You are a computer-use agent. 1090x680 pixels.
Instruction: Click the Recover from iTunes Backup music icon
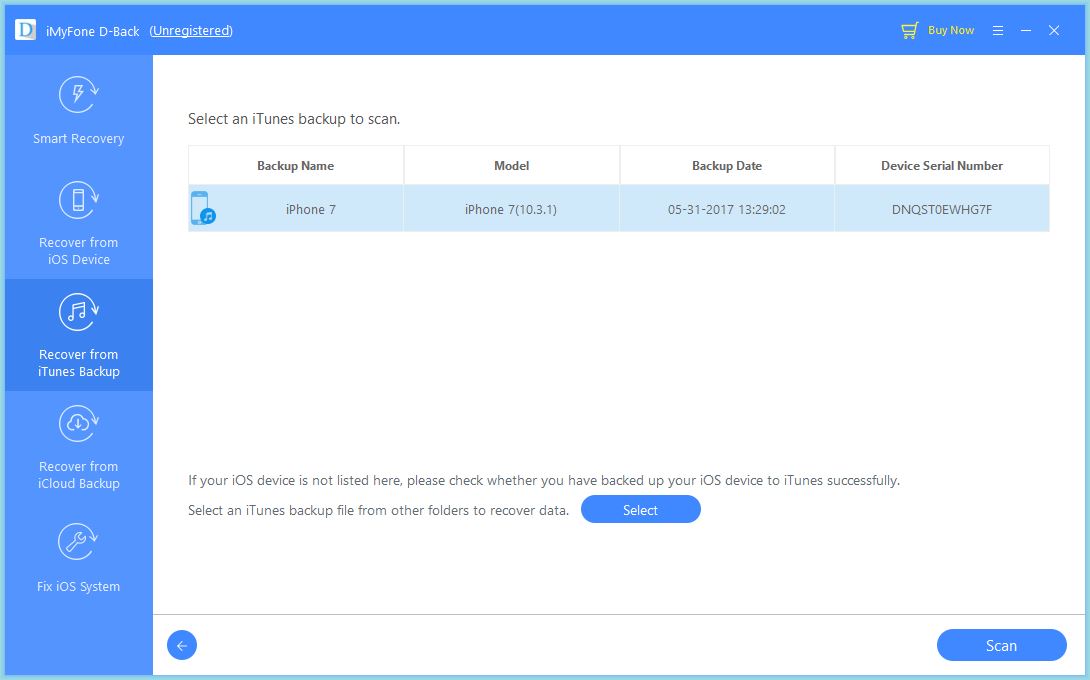[x=78, y=311]
